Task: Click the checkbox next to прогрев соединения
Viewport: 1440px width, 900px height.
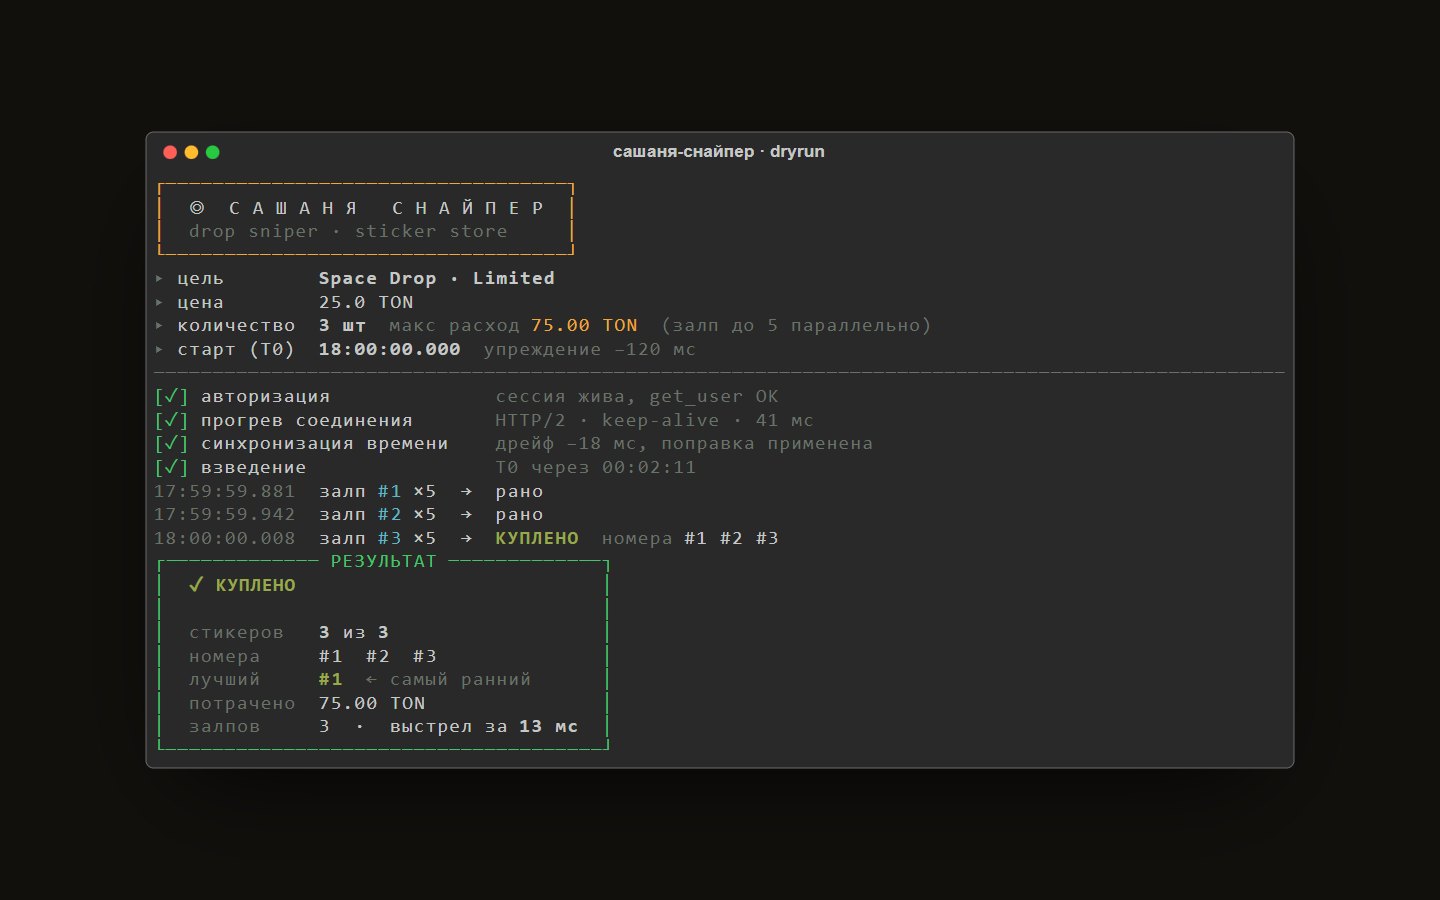Action: click(172, 420)
